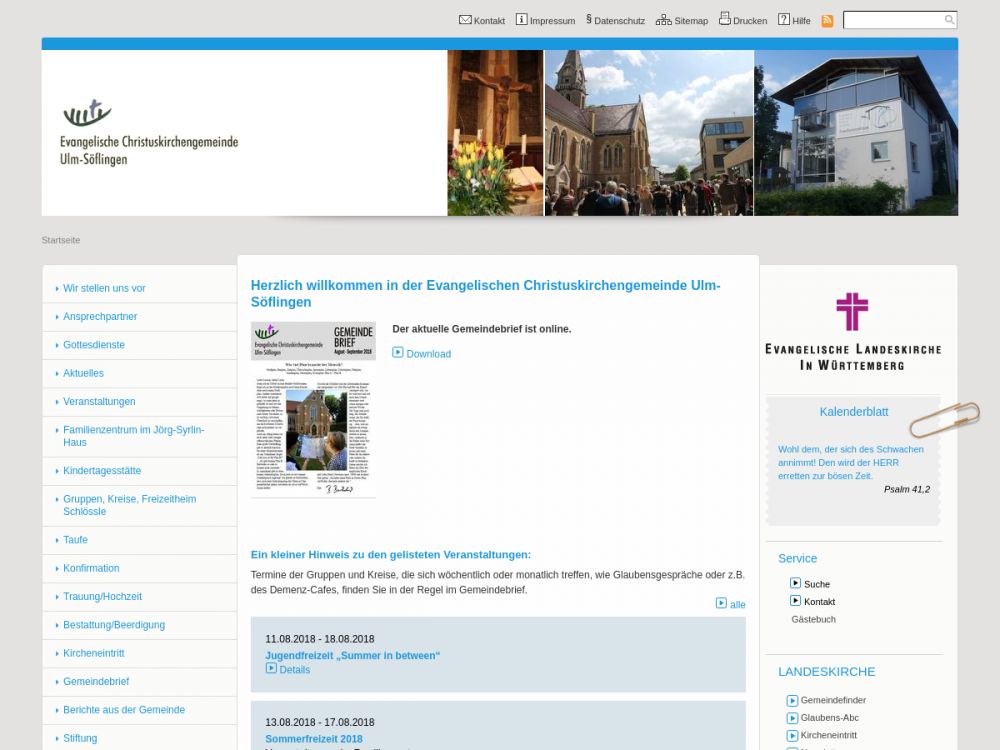
Task: Expand the Kindertagesstätte sidebar section
Action: coord(102,471)
